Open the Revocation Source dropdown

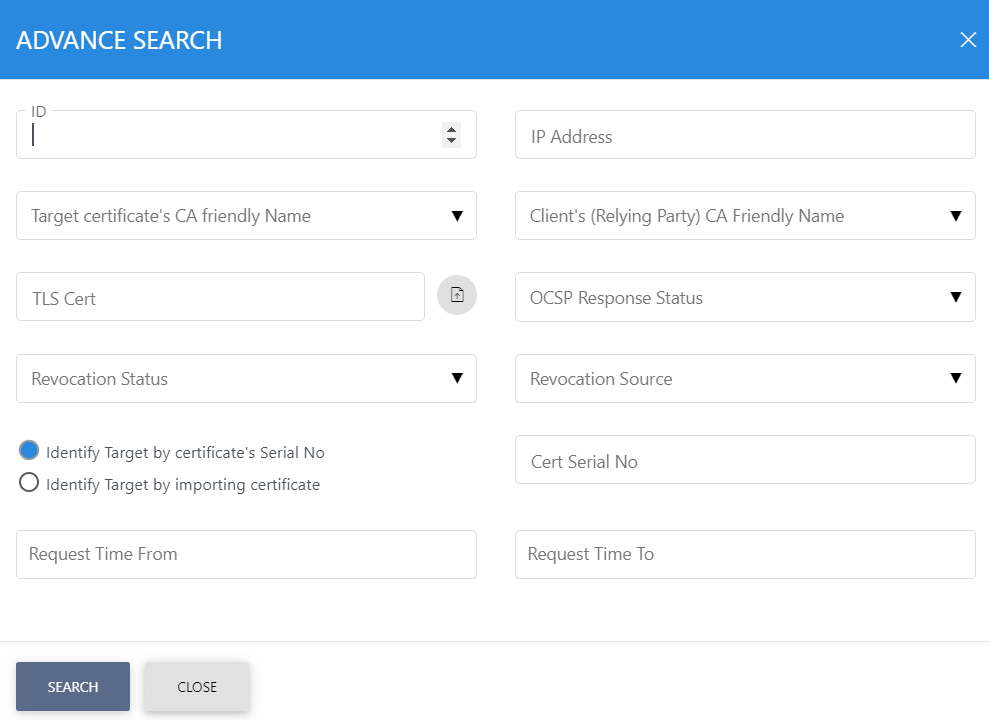click(745, 379)
